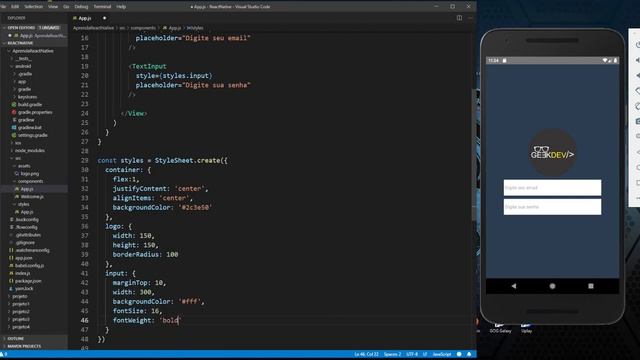
Task: Click the emulator toolbar screenshot camera icon
Action: (637, 121)
